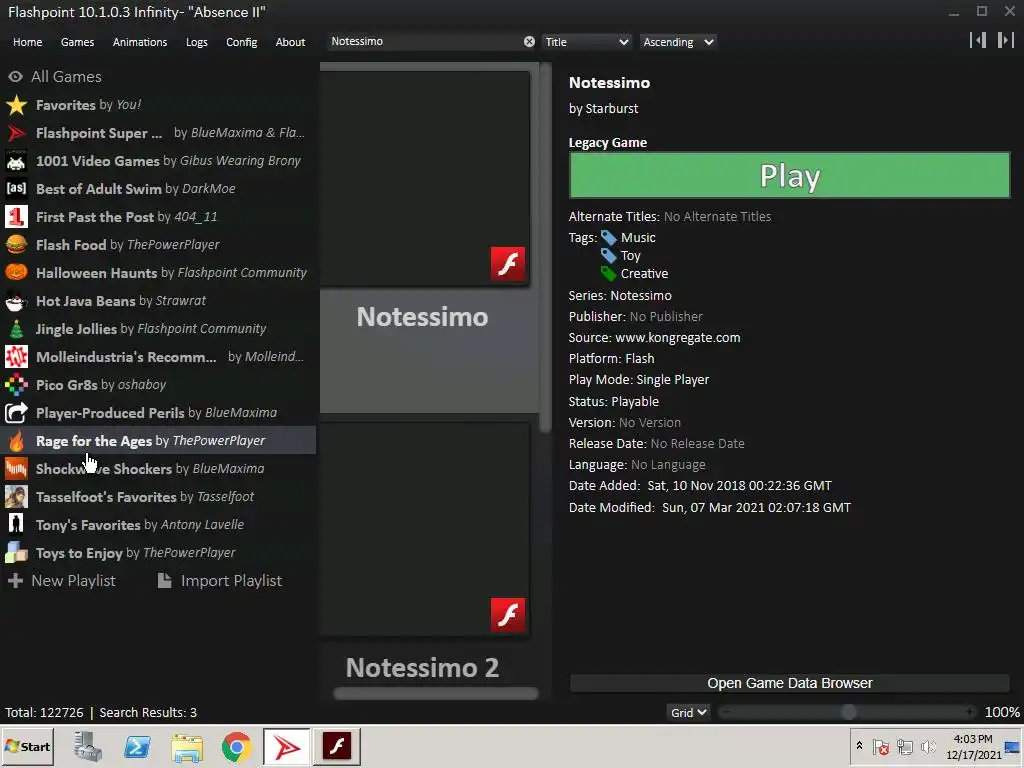The height and width of the screenshot is (768, 1024).
Task: Click the First Past the Post icon
Action: click(16, 217)
